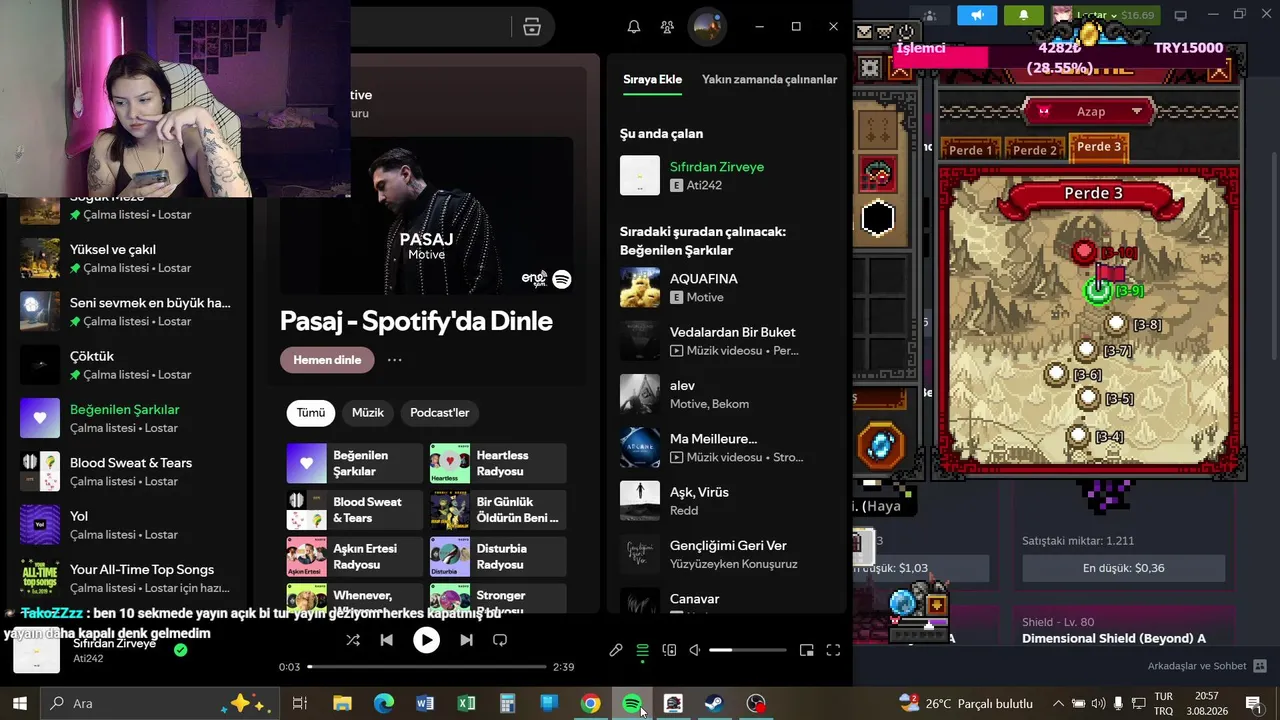Toggle liked checkmark for Sıfırdan Zirveye
Image resolution: width=1280 pixels, height=720 pixels.
coord(180,650)
